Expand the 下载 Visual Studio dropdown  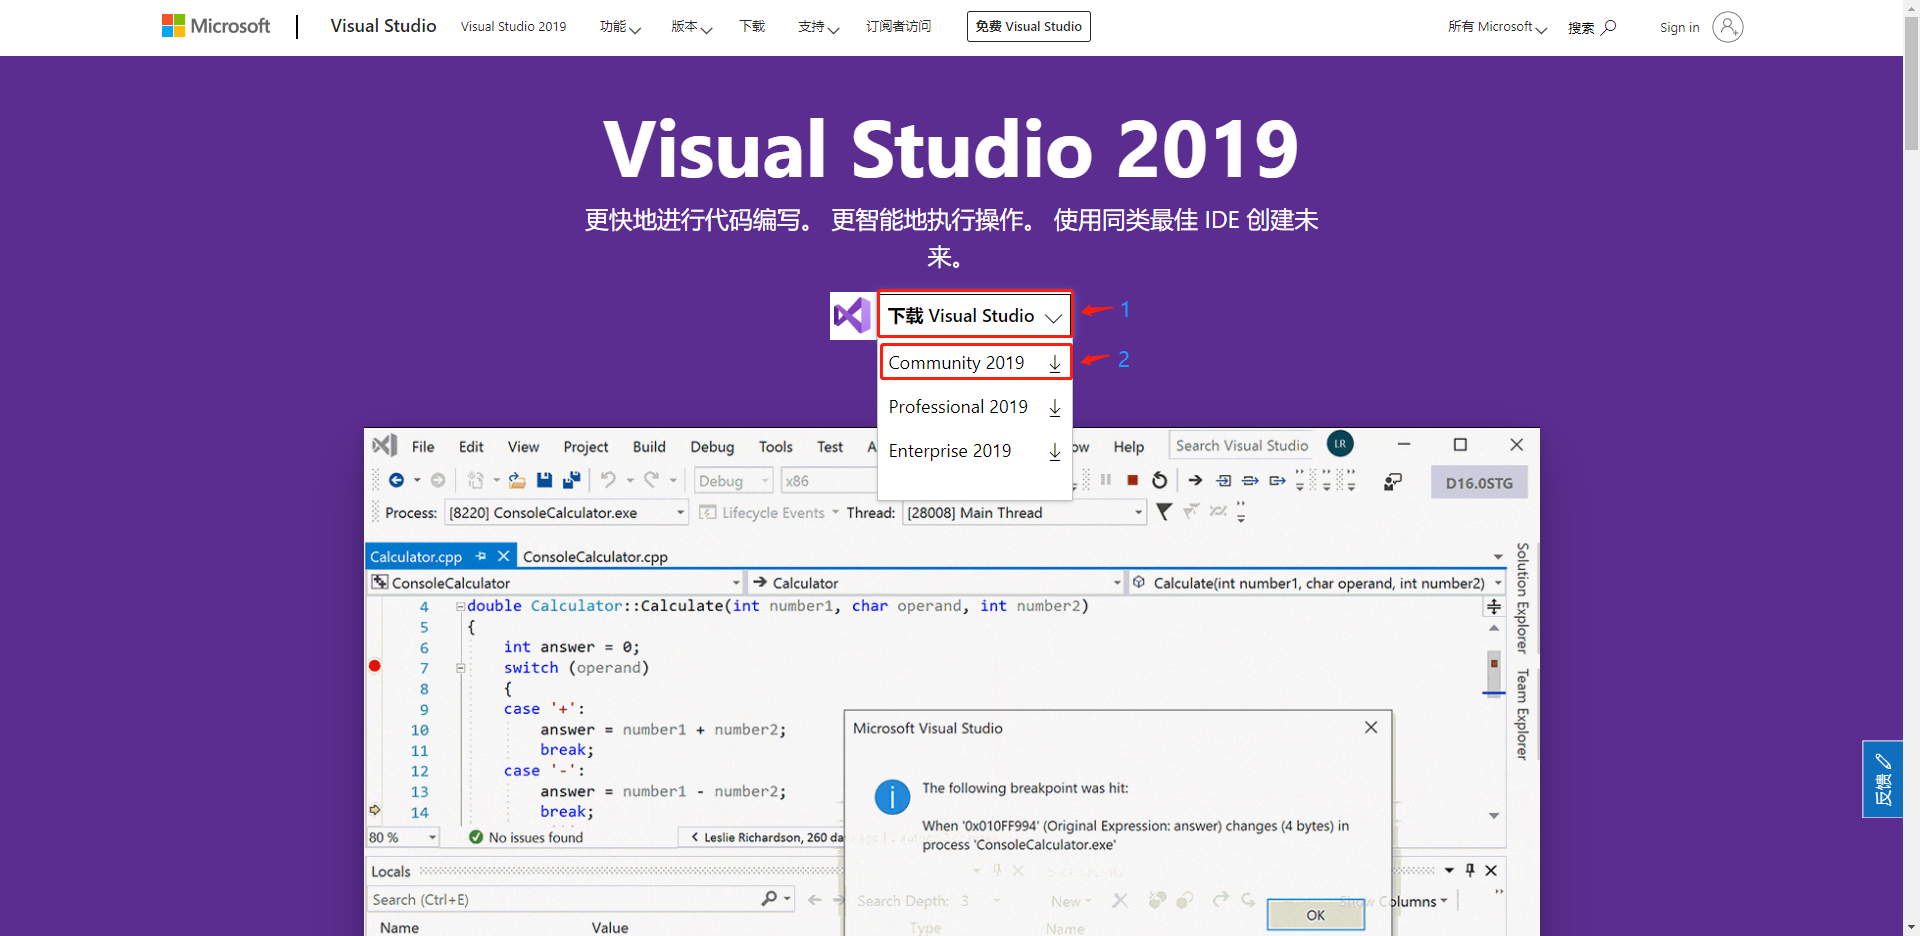(974, 316)
